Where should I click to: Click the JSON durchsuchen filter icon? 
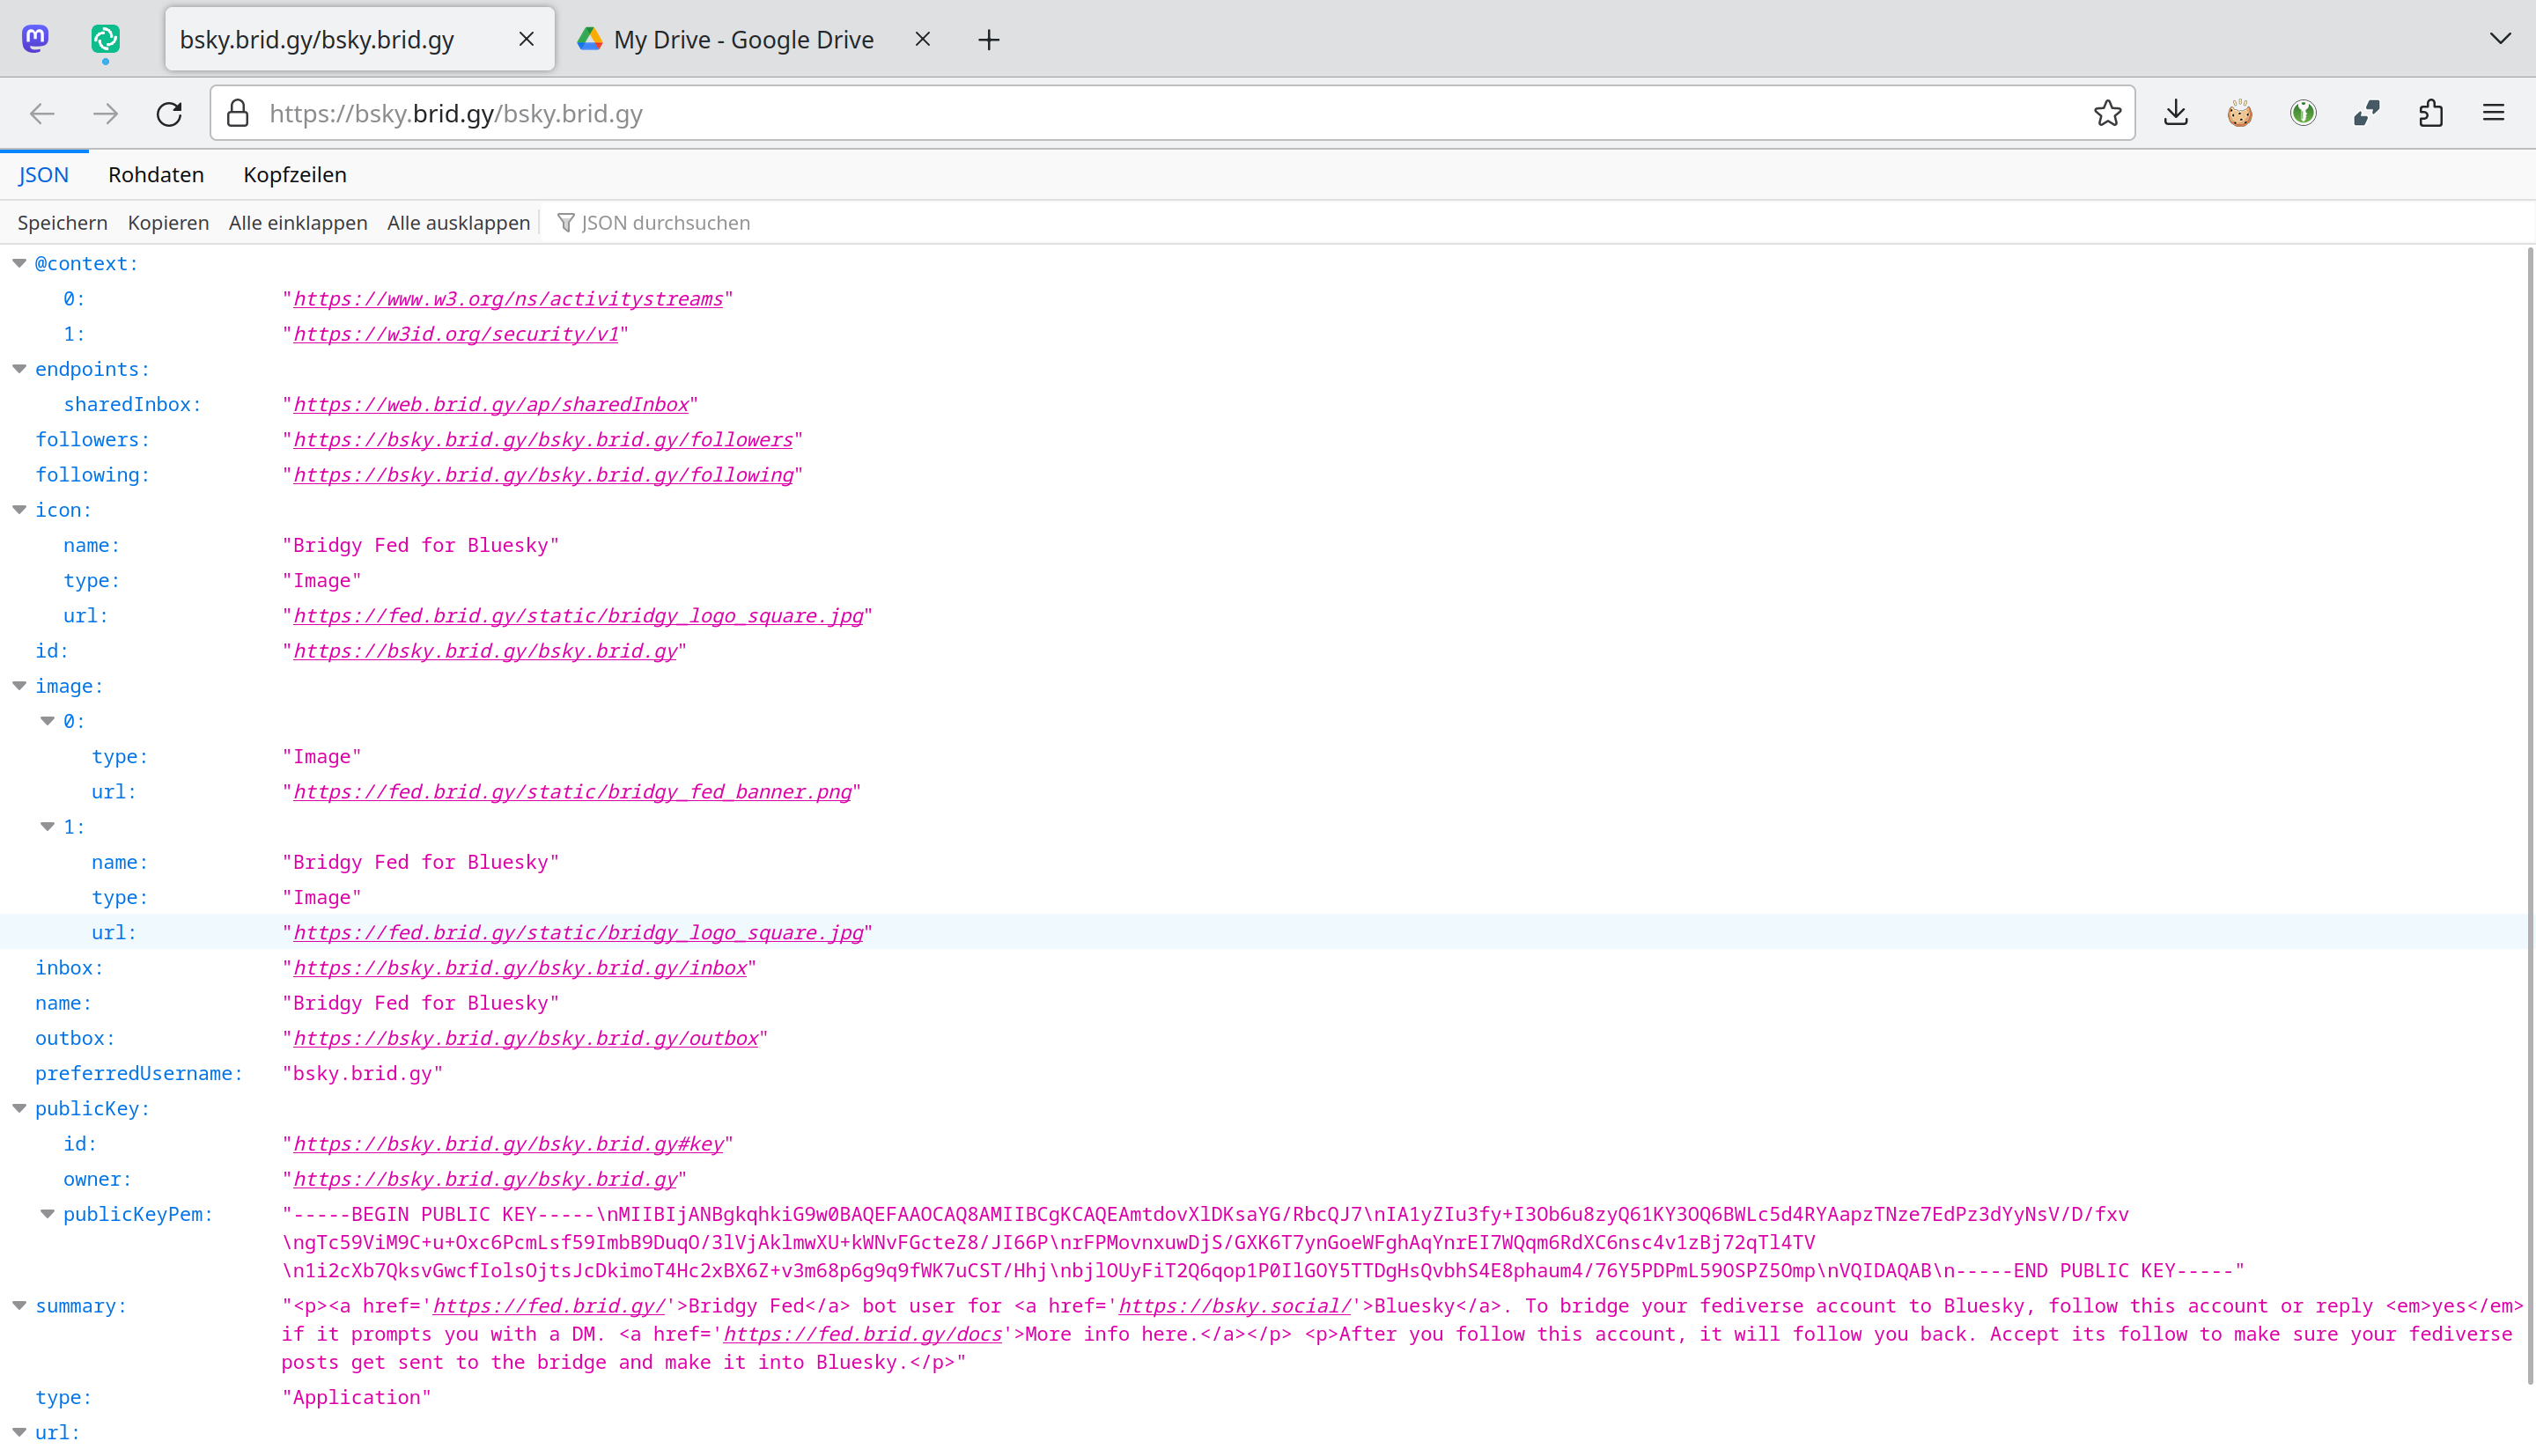click(x=566, y=221)
